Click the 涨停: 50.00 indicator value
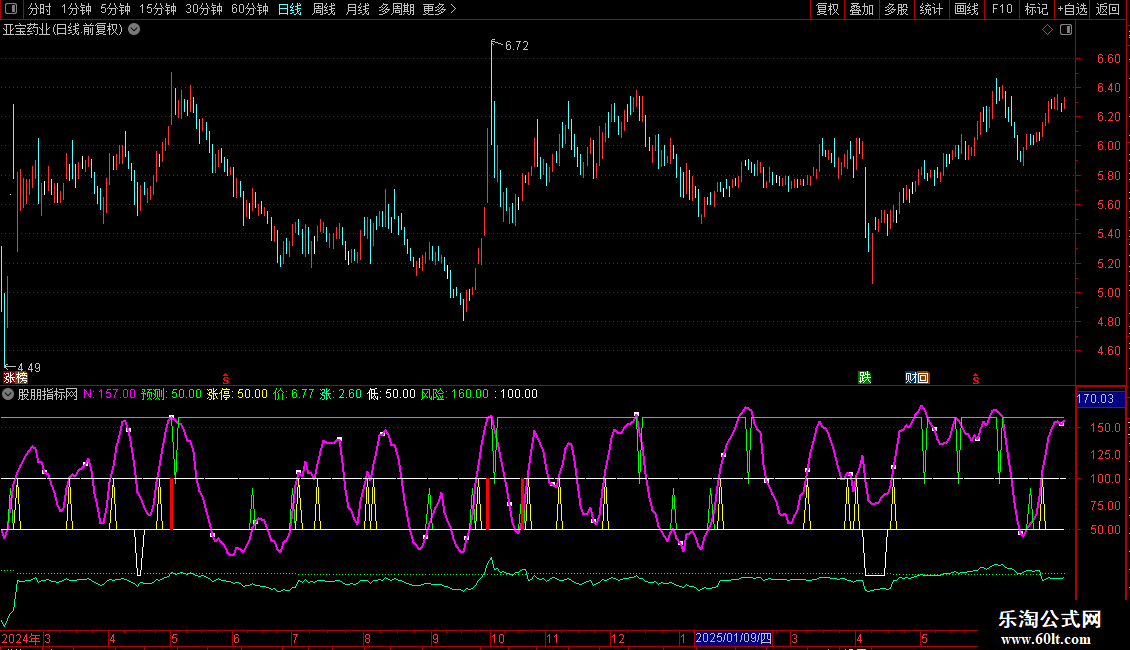The width and height of the screenshot is (1130, 650). [x=237, y=394]
